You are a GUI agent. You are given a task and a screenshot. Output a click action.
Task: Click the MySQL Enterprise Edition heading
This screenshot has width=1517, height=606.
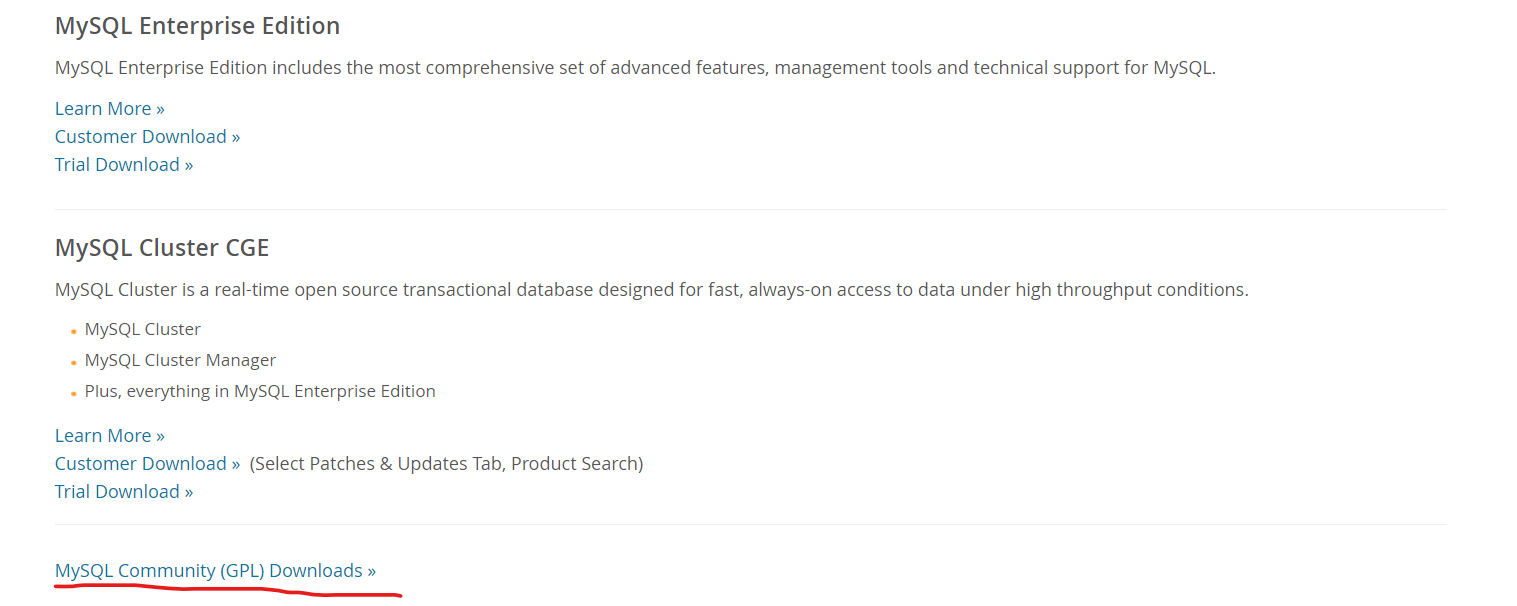[x=197, y=26]
